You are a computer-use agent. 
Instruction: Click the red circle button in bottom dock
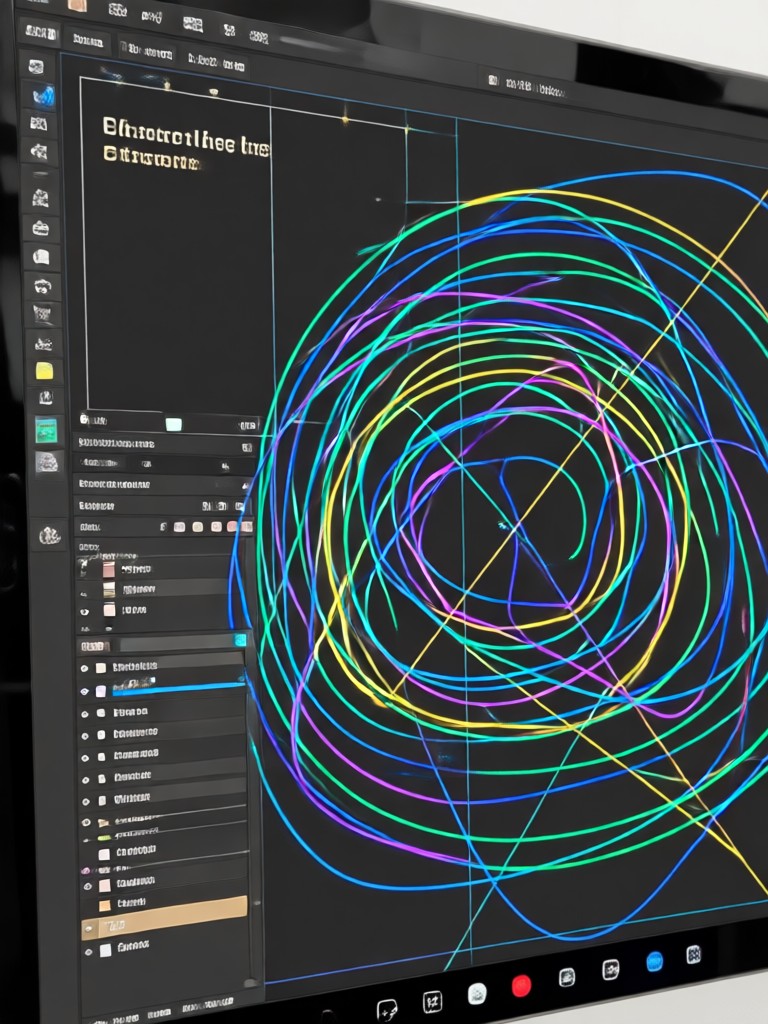coord(521,985)
